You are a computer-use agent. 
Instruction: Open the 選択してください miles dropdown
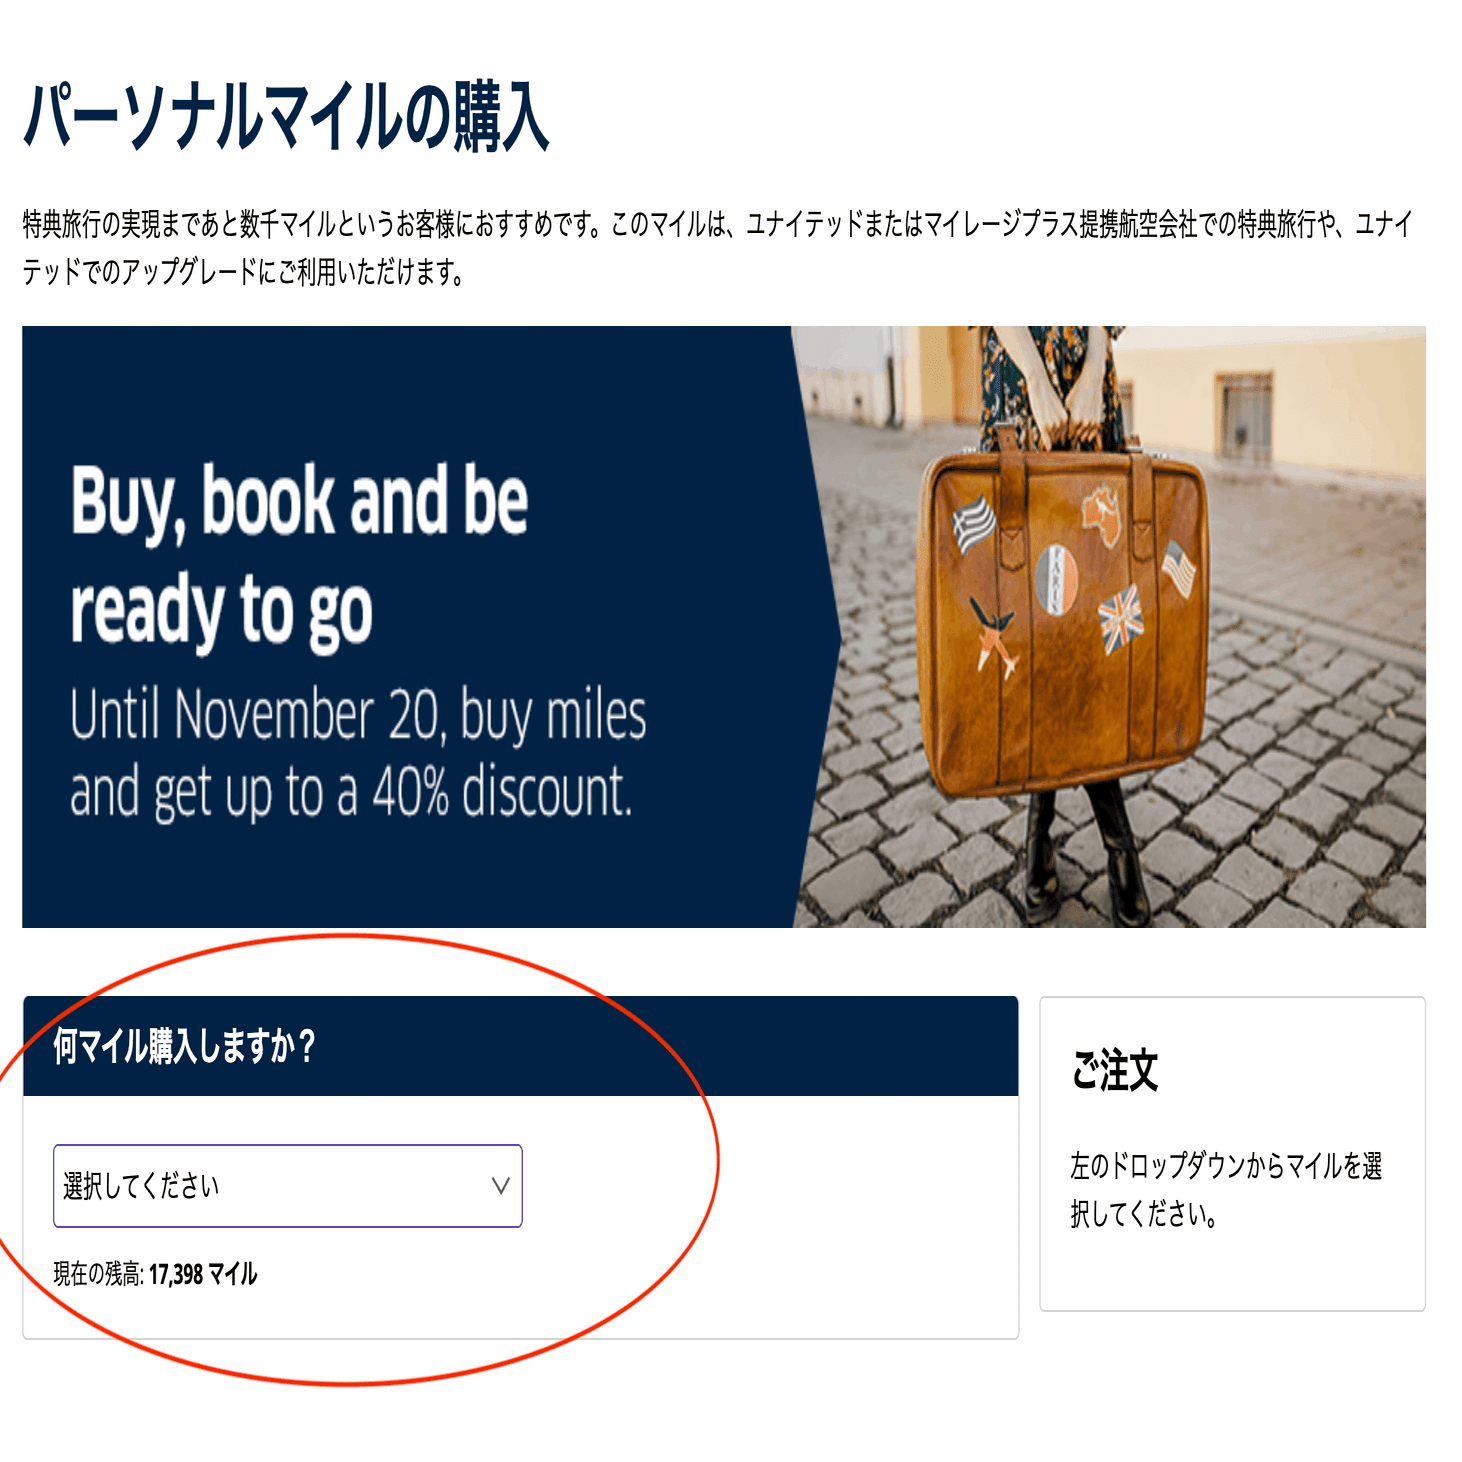[x=287, y=1185]
